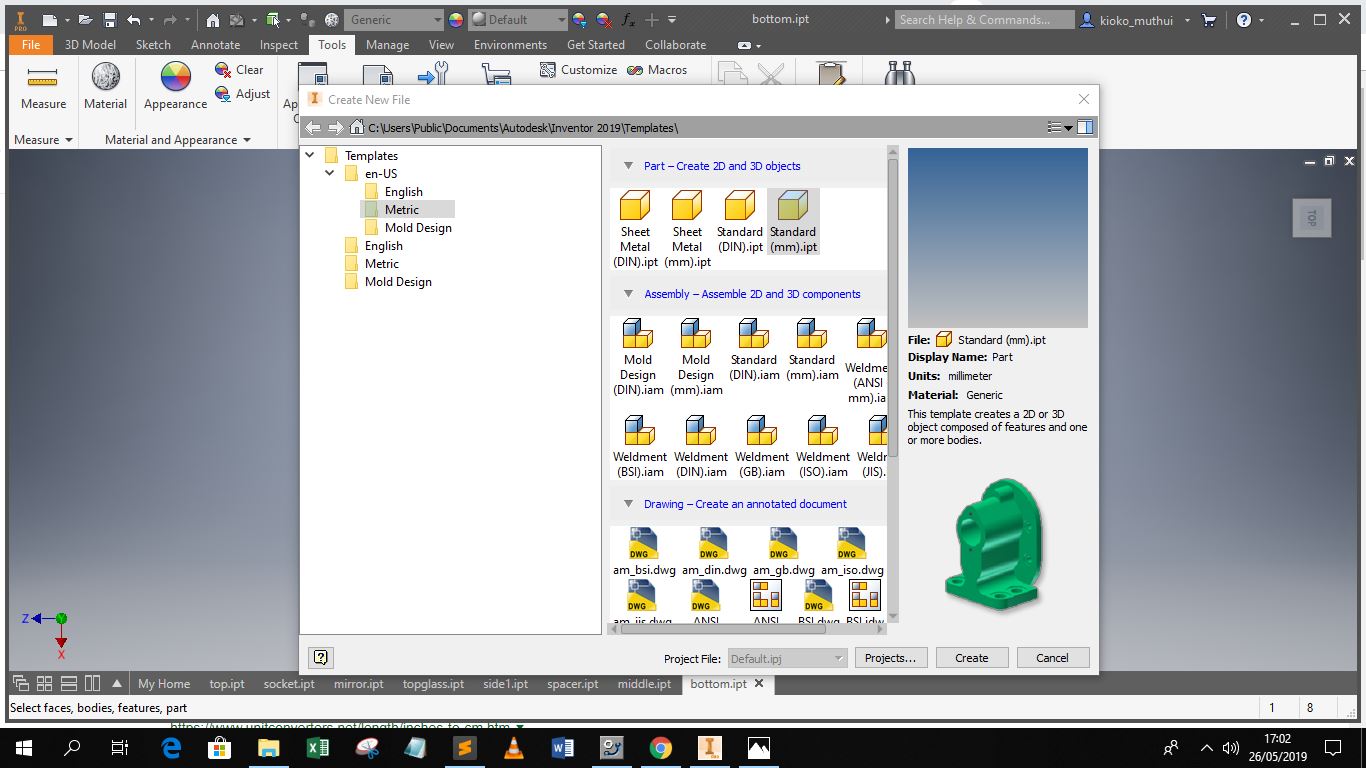
Task: Click the home icon in the templates path bar
Action: (356, 128)
